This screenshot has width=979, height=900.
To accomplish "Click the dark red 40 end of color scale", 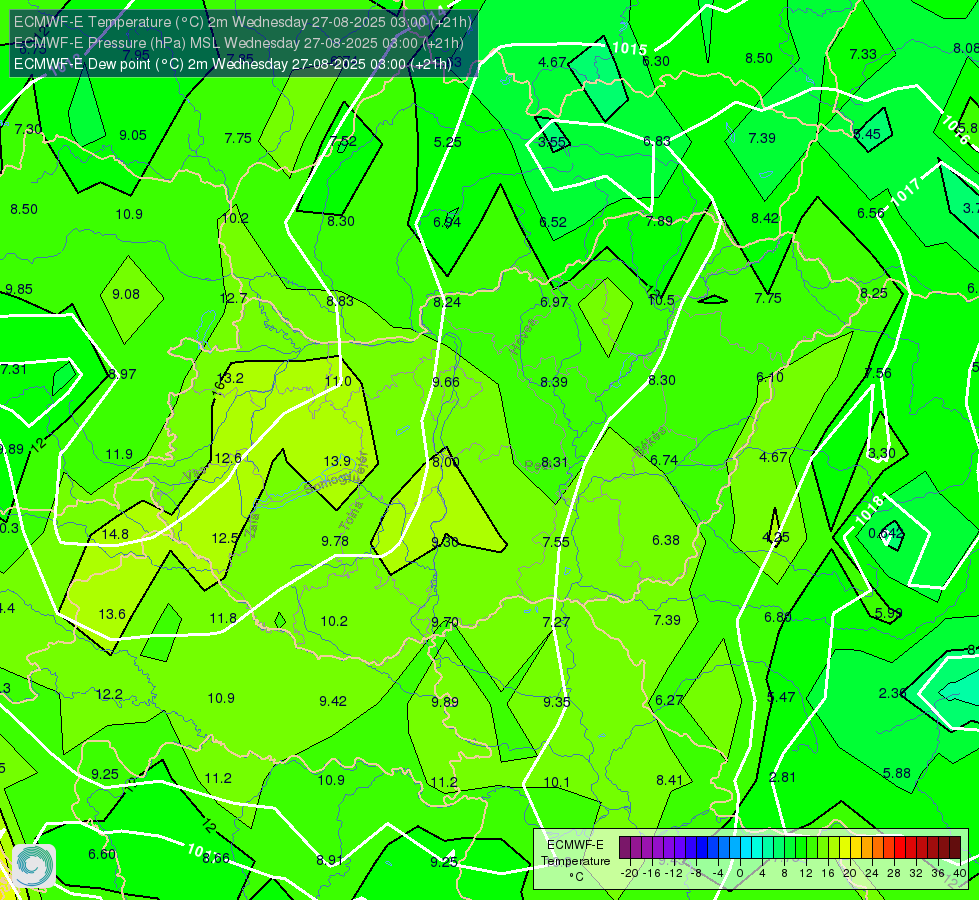I will [x=955, y=848].
